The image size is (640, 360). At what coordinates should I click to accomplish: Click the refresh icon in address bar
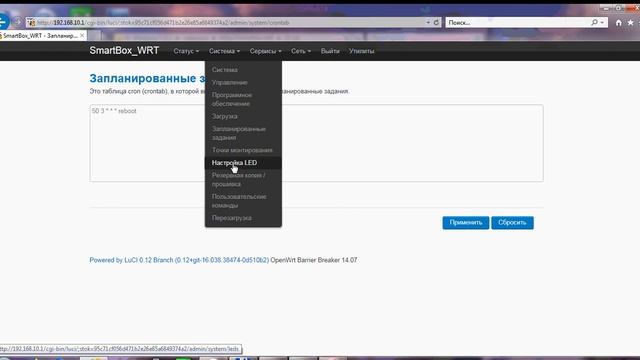[436, 22]
